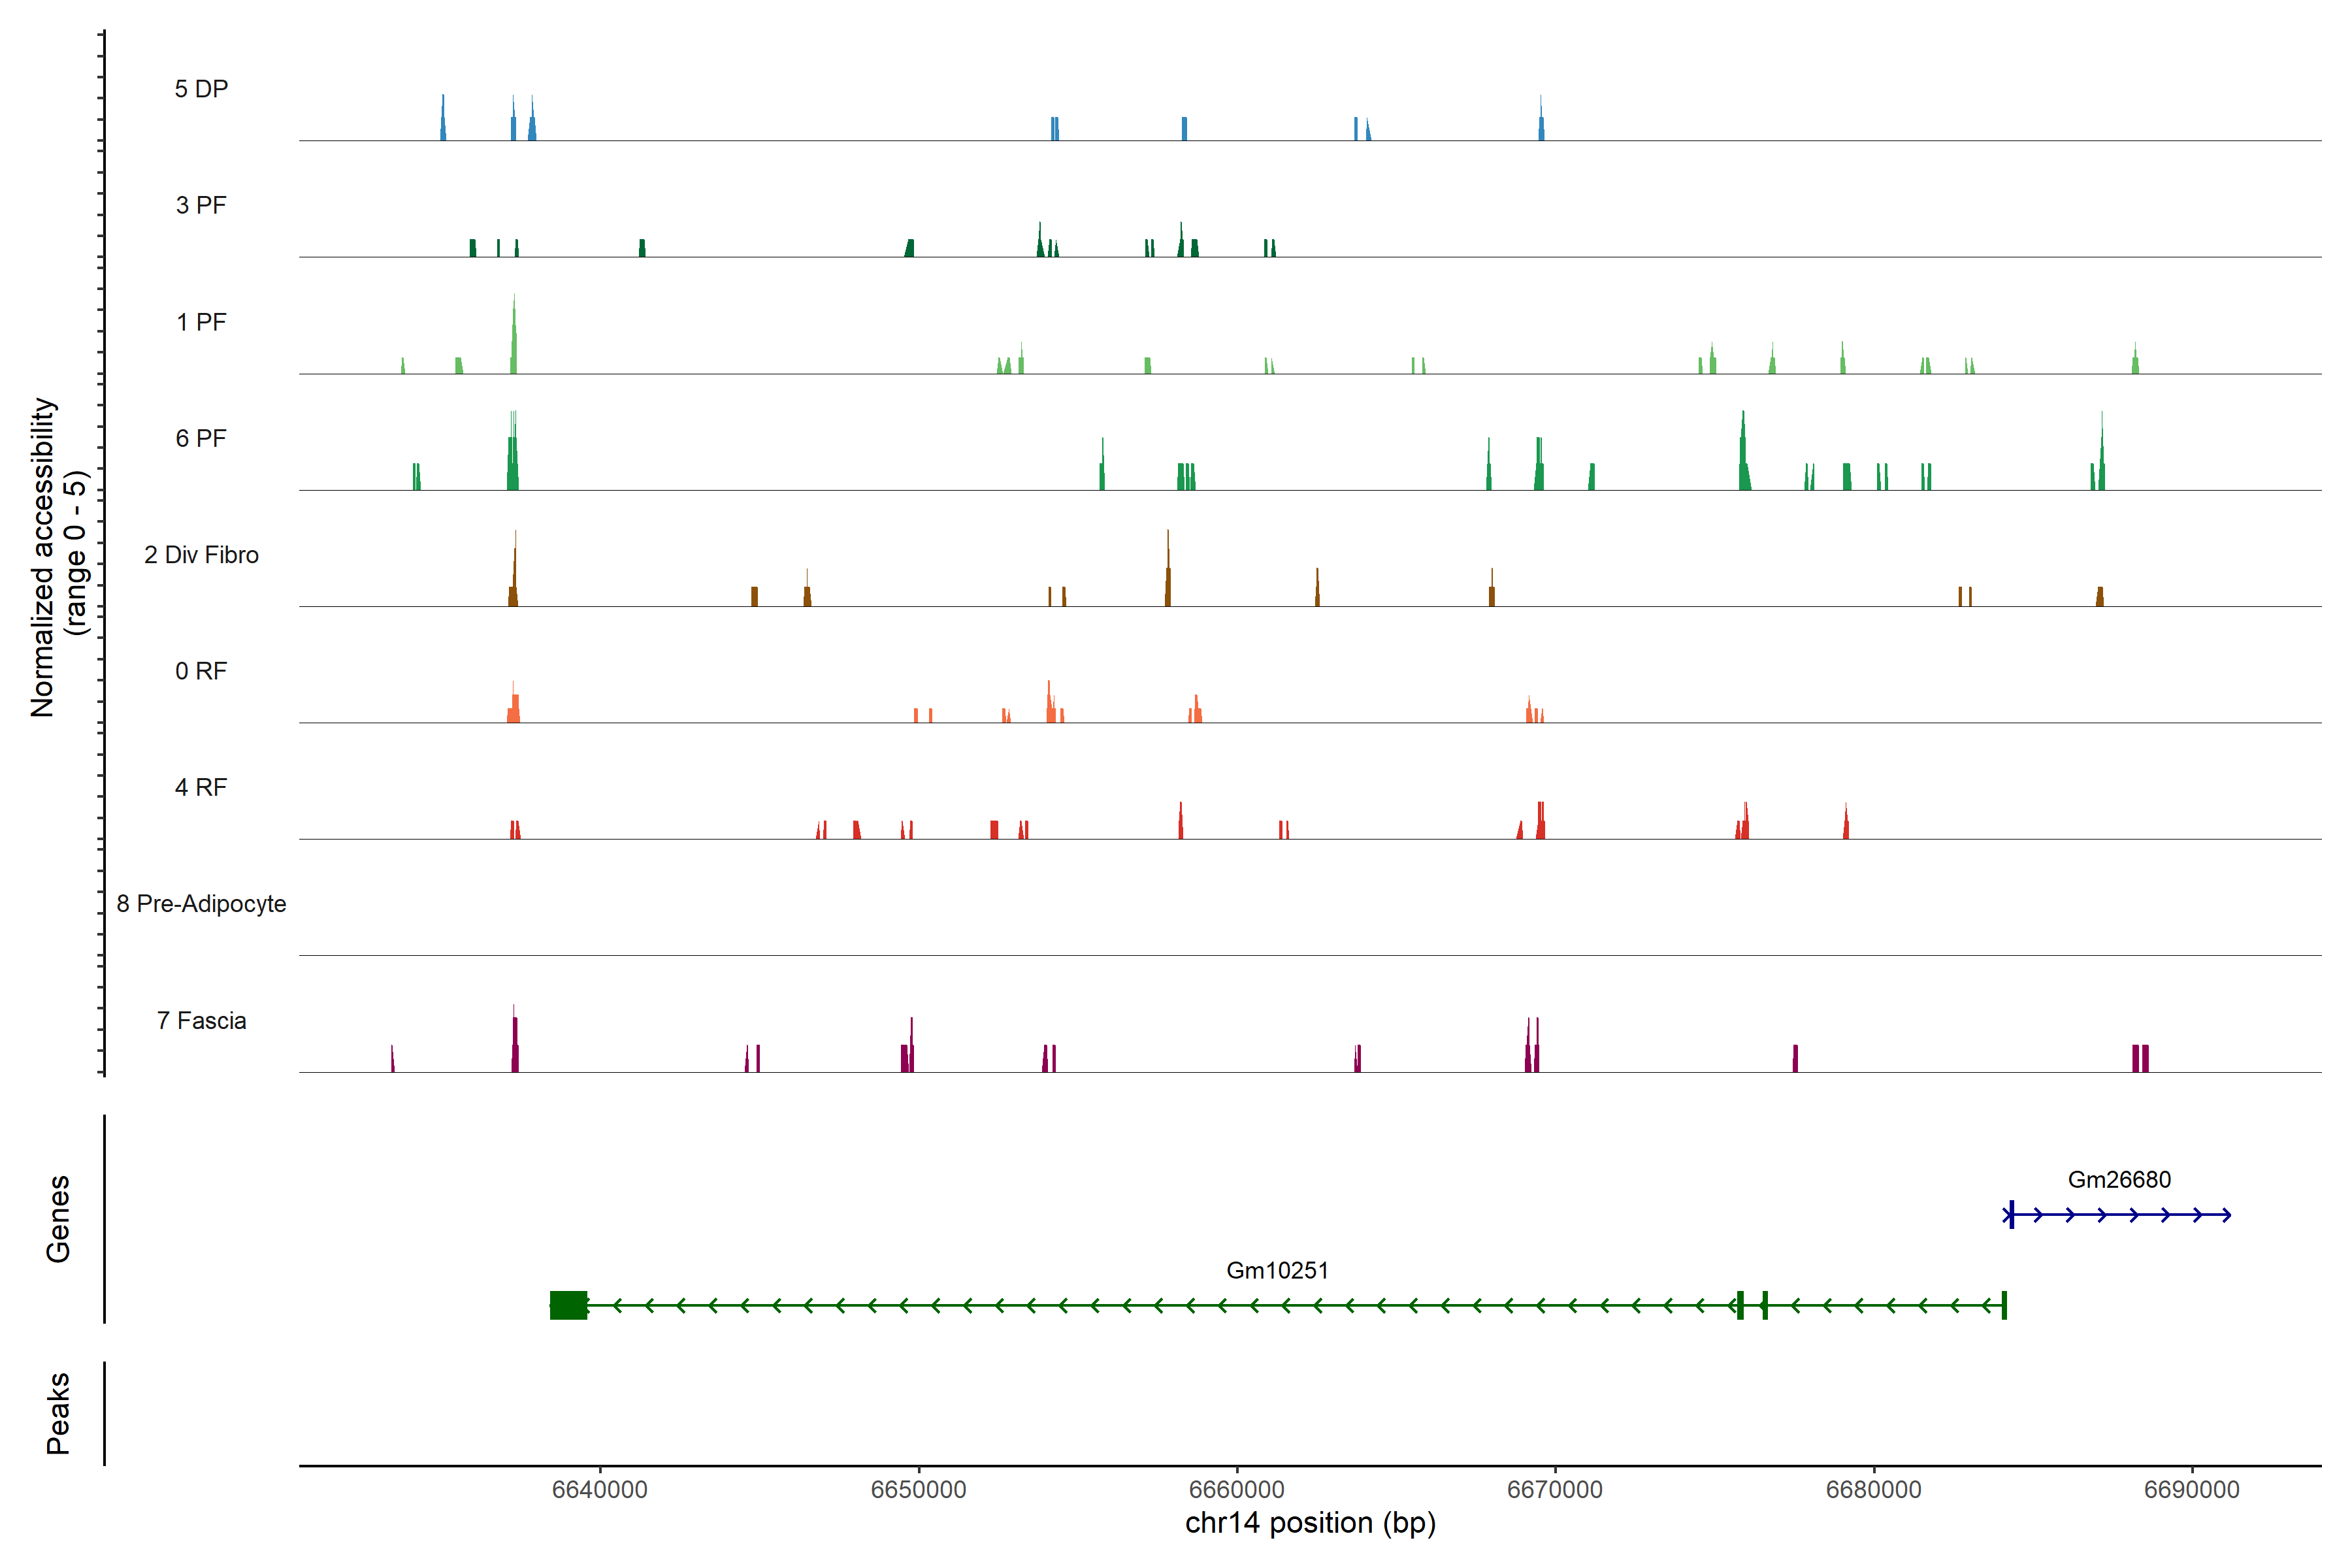
Task: Click the 6660000 axis tick label
Action: (1237, 1489)
